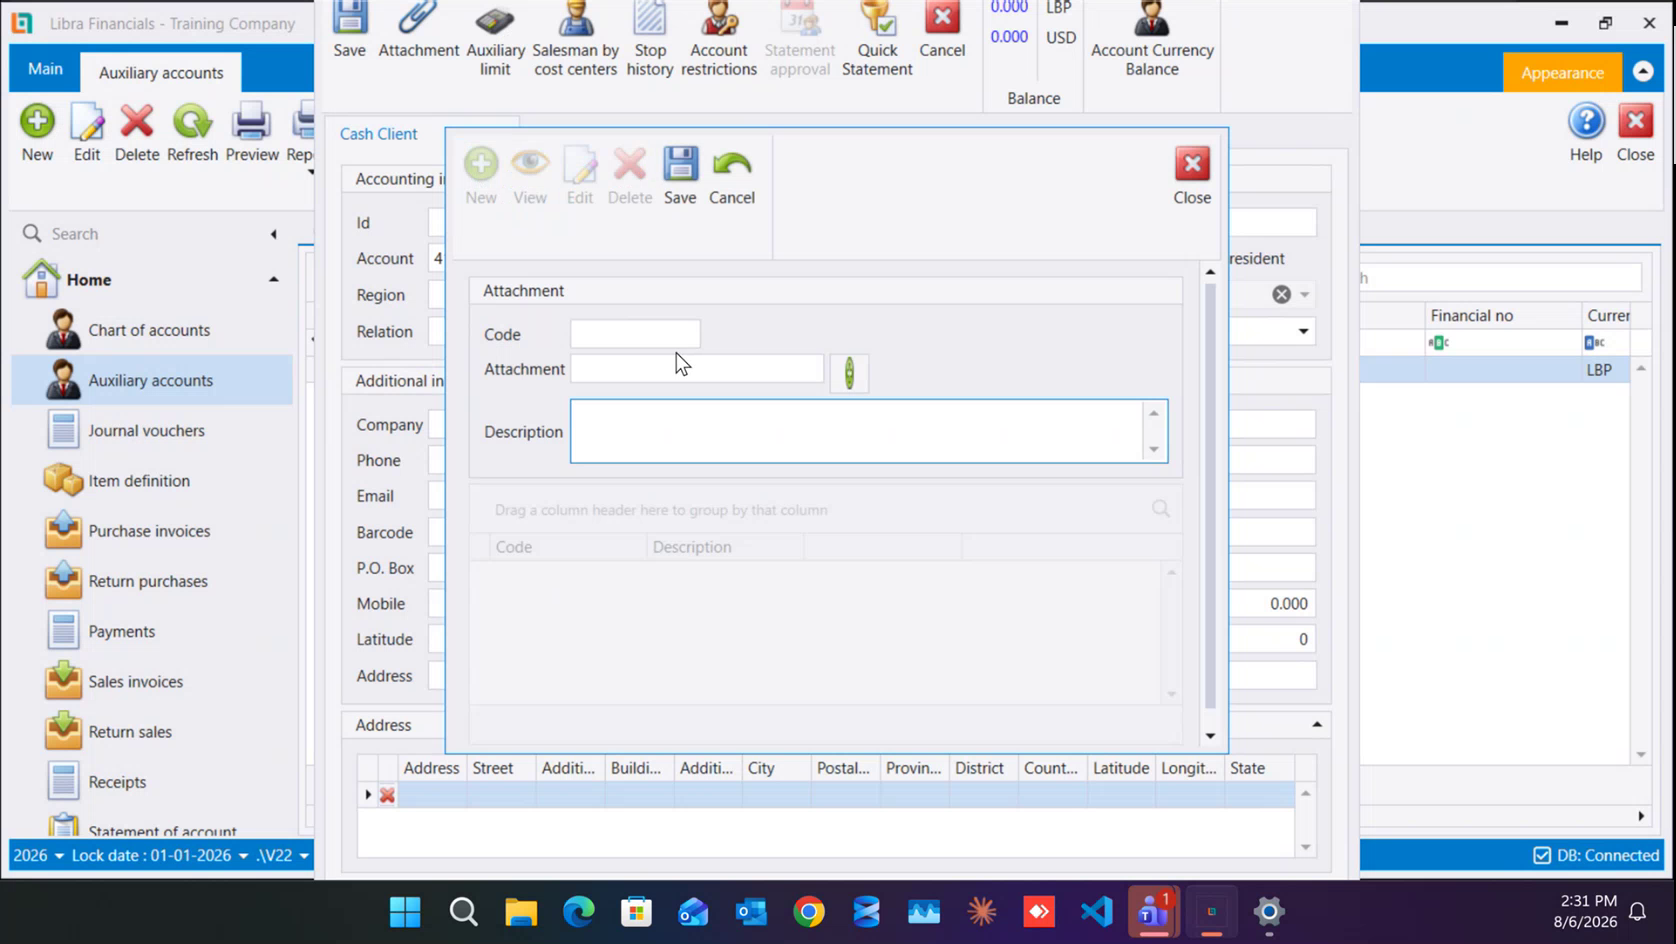Click Delete in the main window toolbar
Image resolution: width=1676 pixels, height=944 pixels.
pos(137,133)
